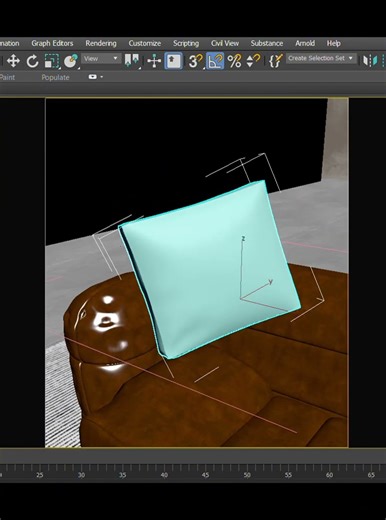Open the Customize menu
Screen dimensions: 386x520
(x=145, y=43)
